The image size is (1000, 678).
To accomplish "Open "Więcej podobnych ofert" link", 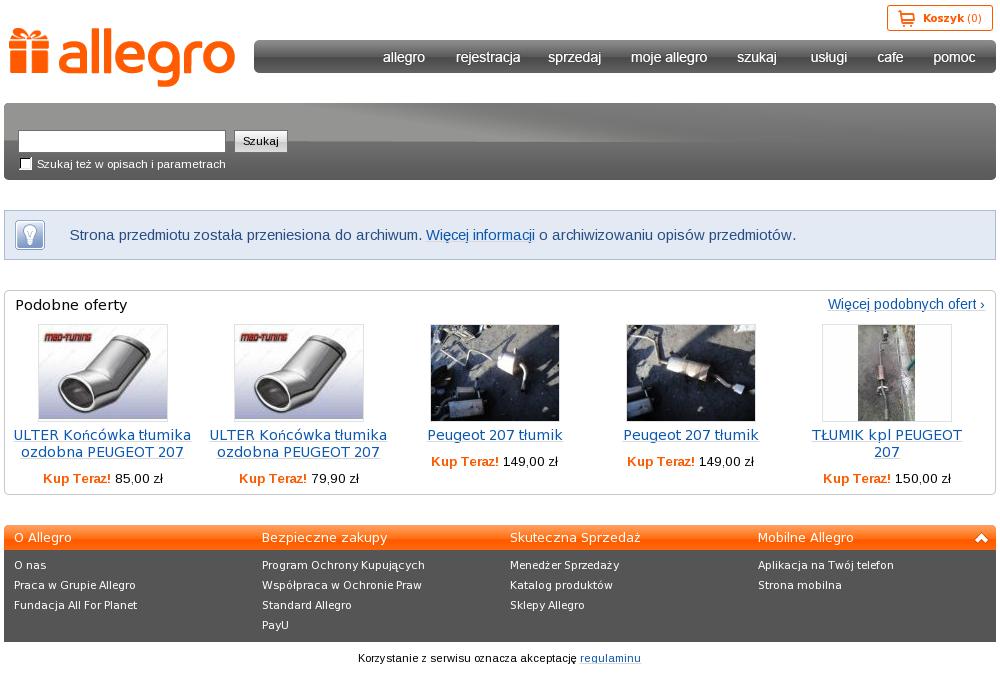I will tap(906, 304).
